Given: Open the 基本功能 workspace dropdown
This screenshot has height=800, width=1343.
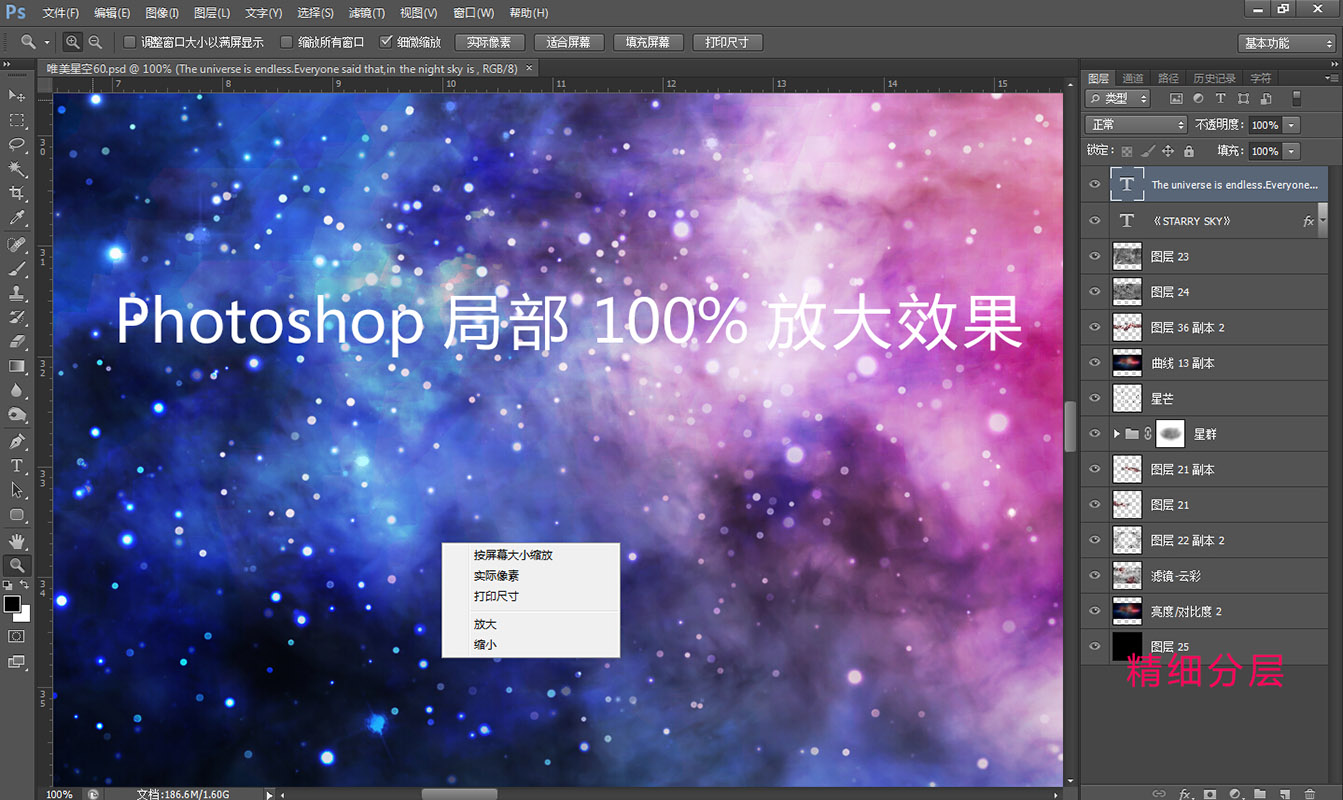Looking at the screenshot, I should click(x=1287, y=43).
